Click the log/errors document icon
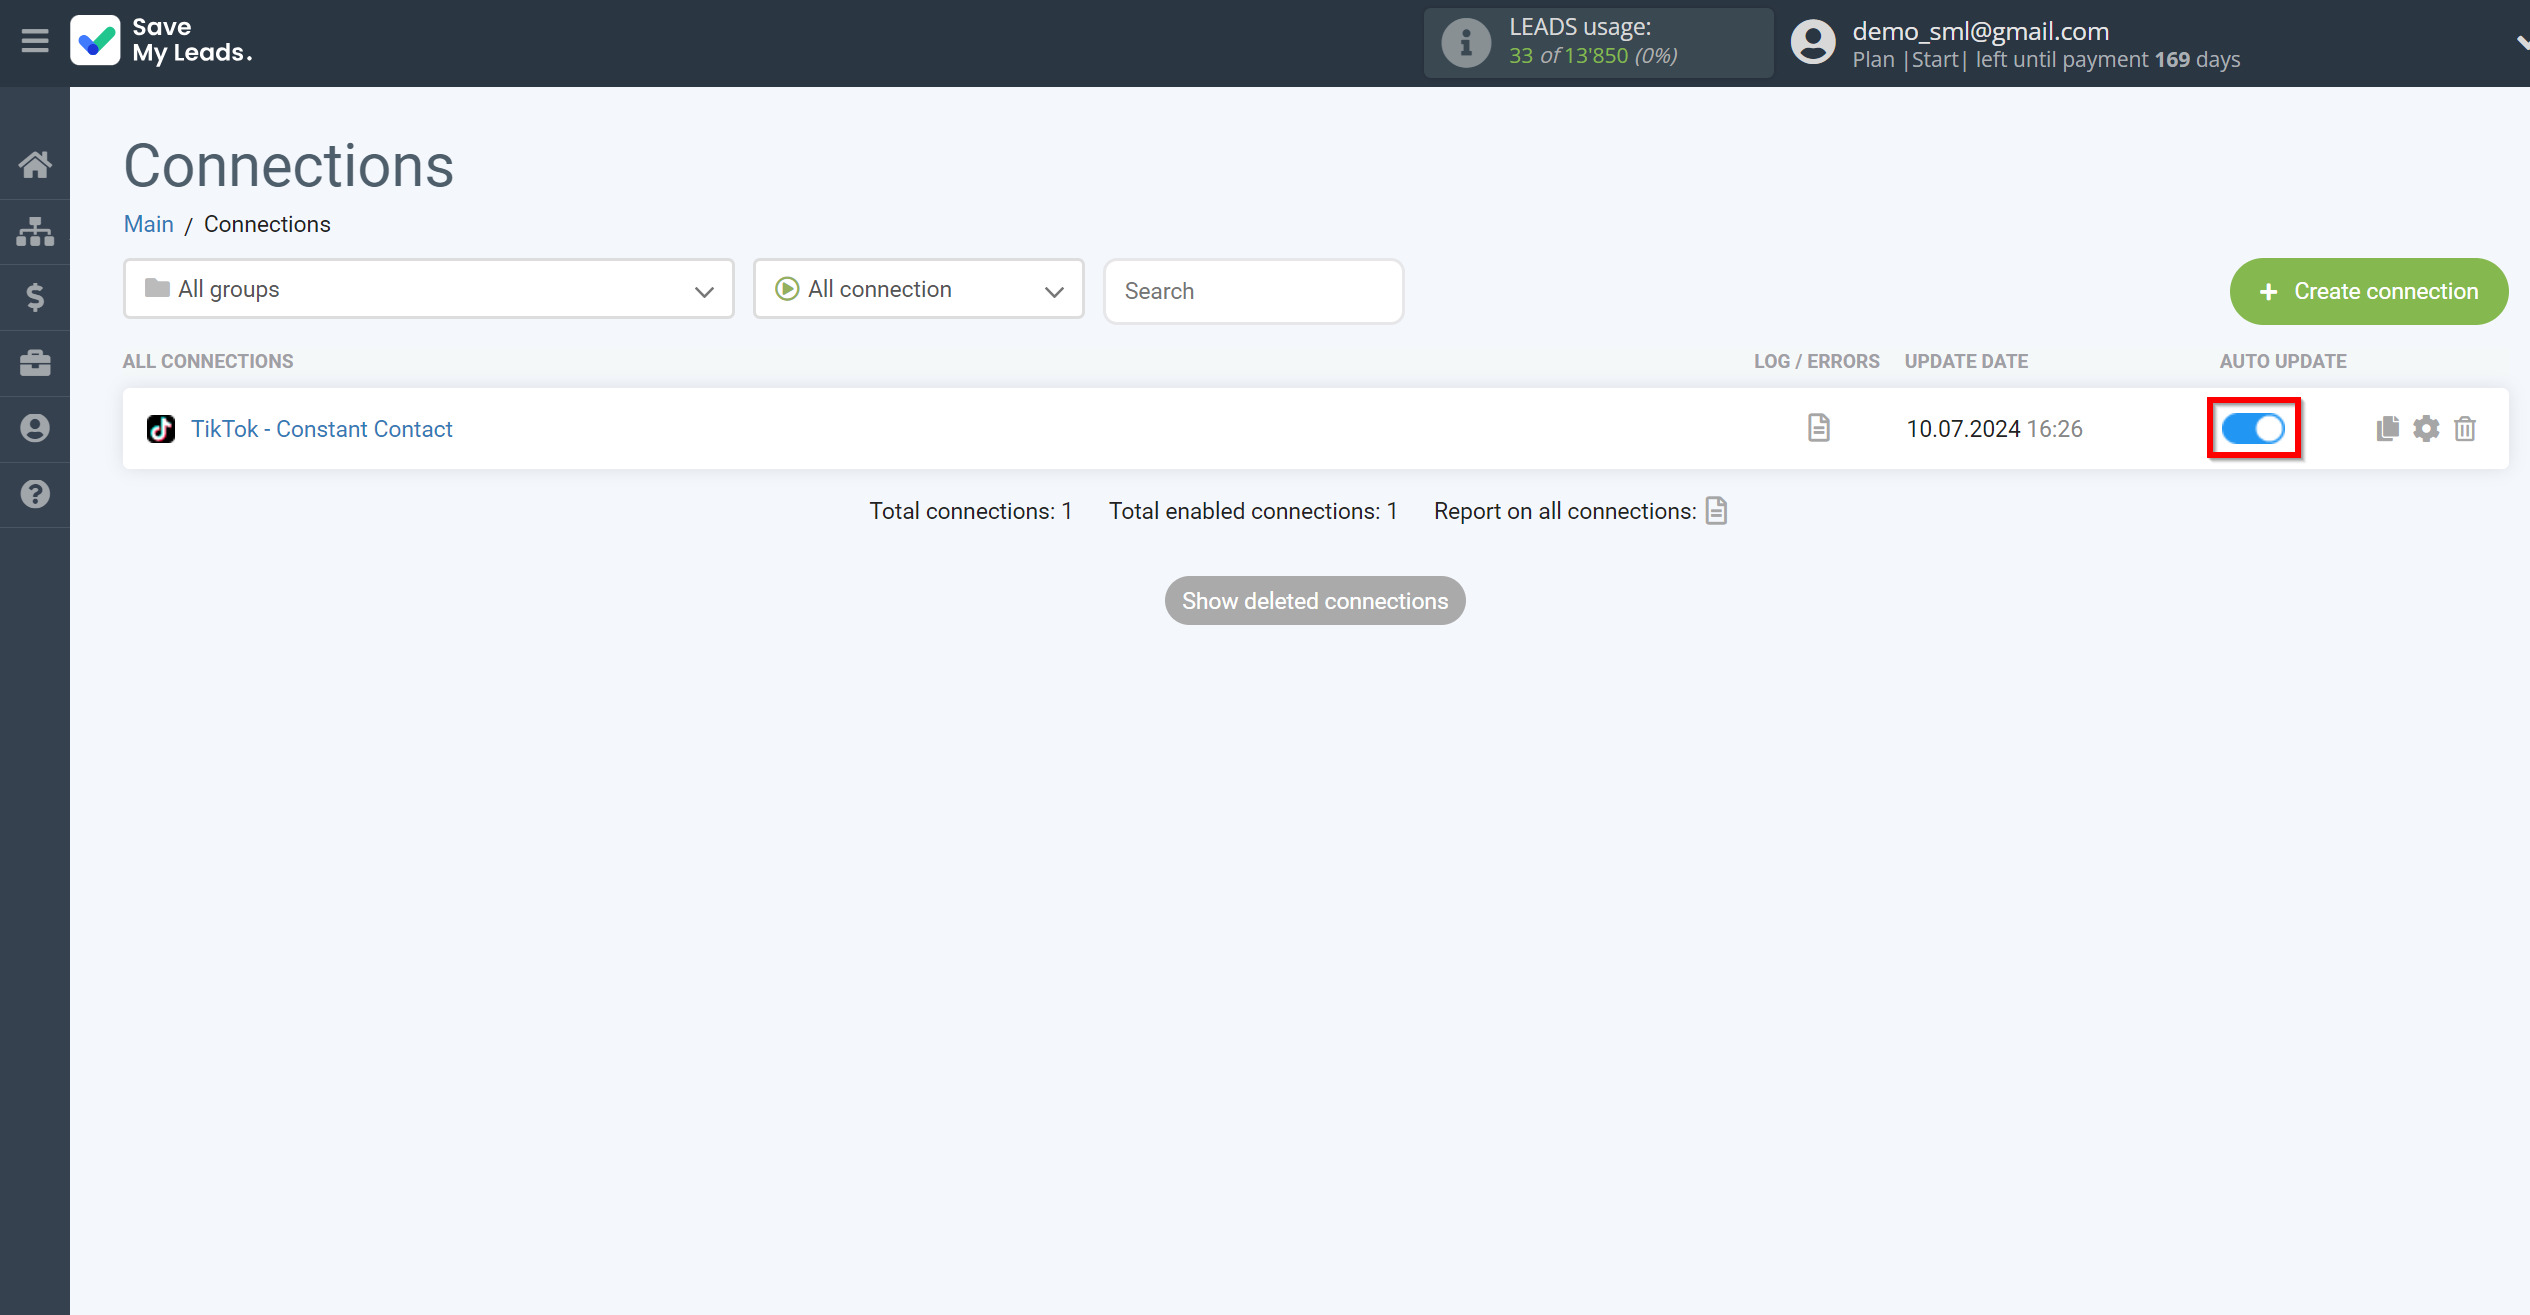Viewport: 2530px width, 1315px height. (1821, 428)
